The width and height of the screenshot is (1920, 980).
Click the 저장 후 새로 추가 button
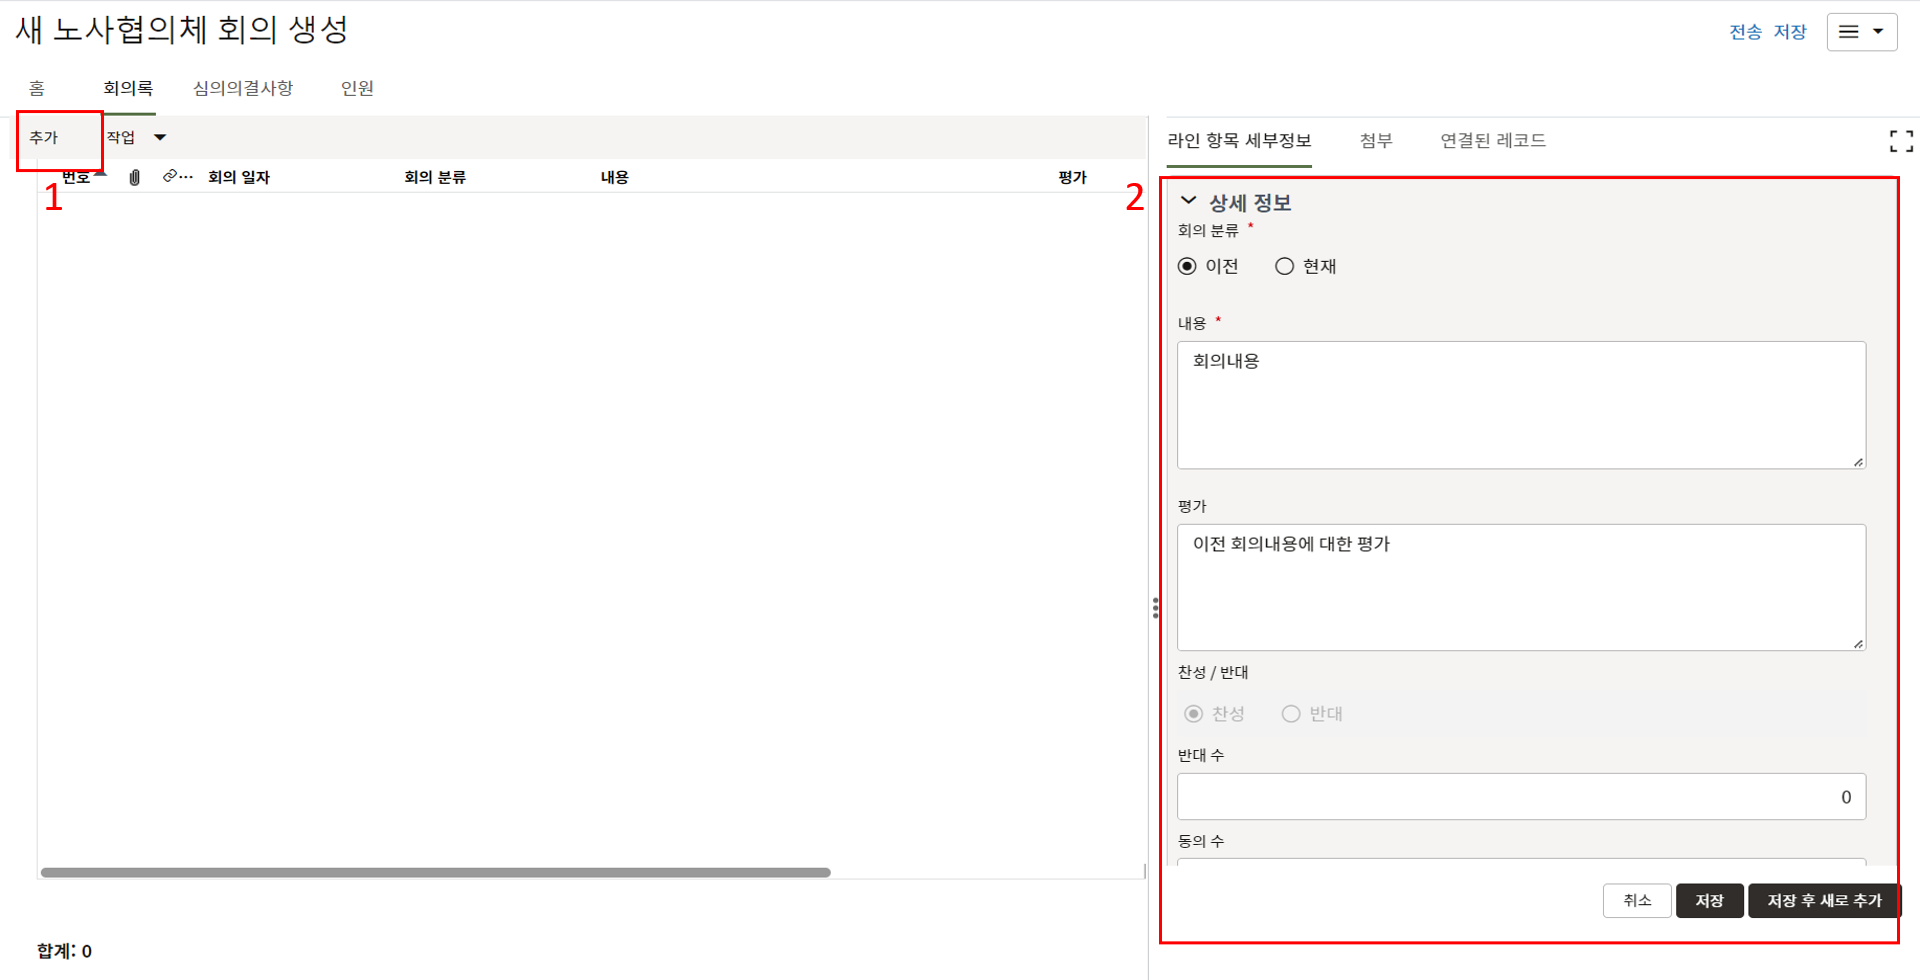click(x=1823, y=901)
